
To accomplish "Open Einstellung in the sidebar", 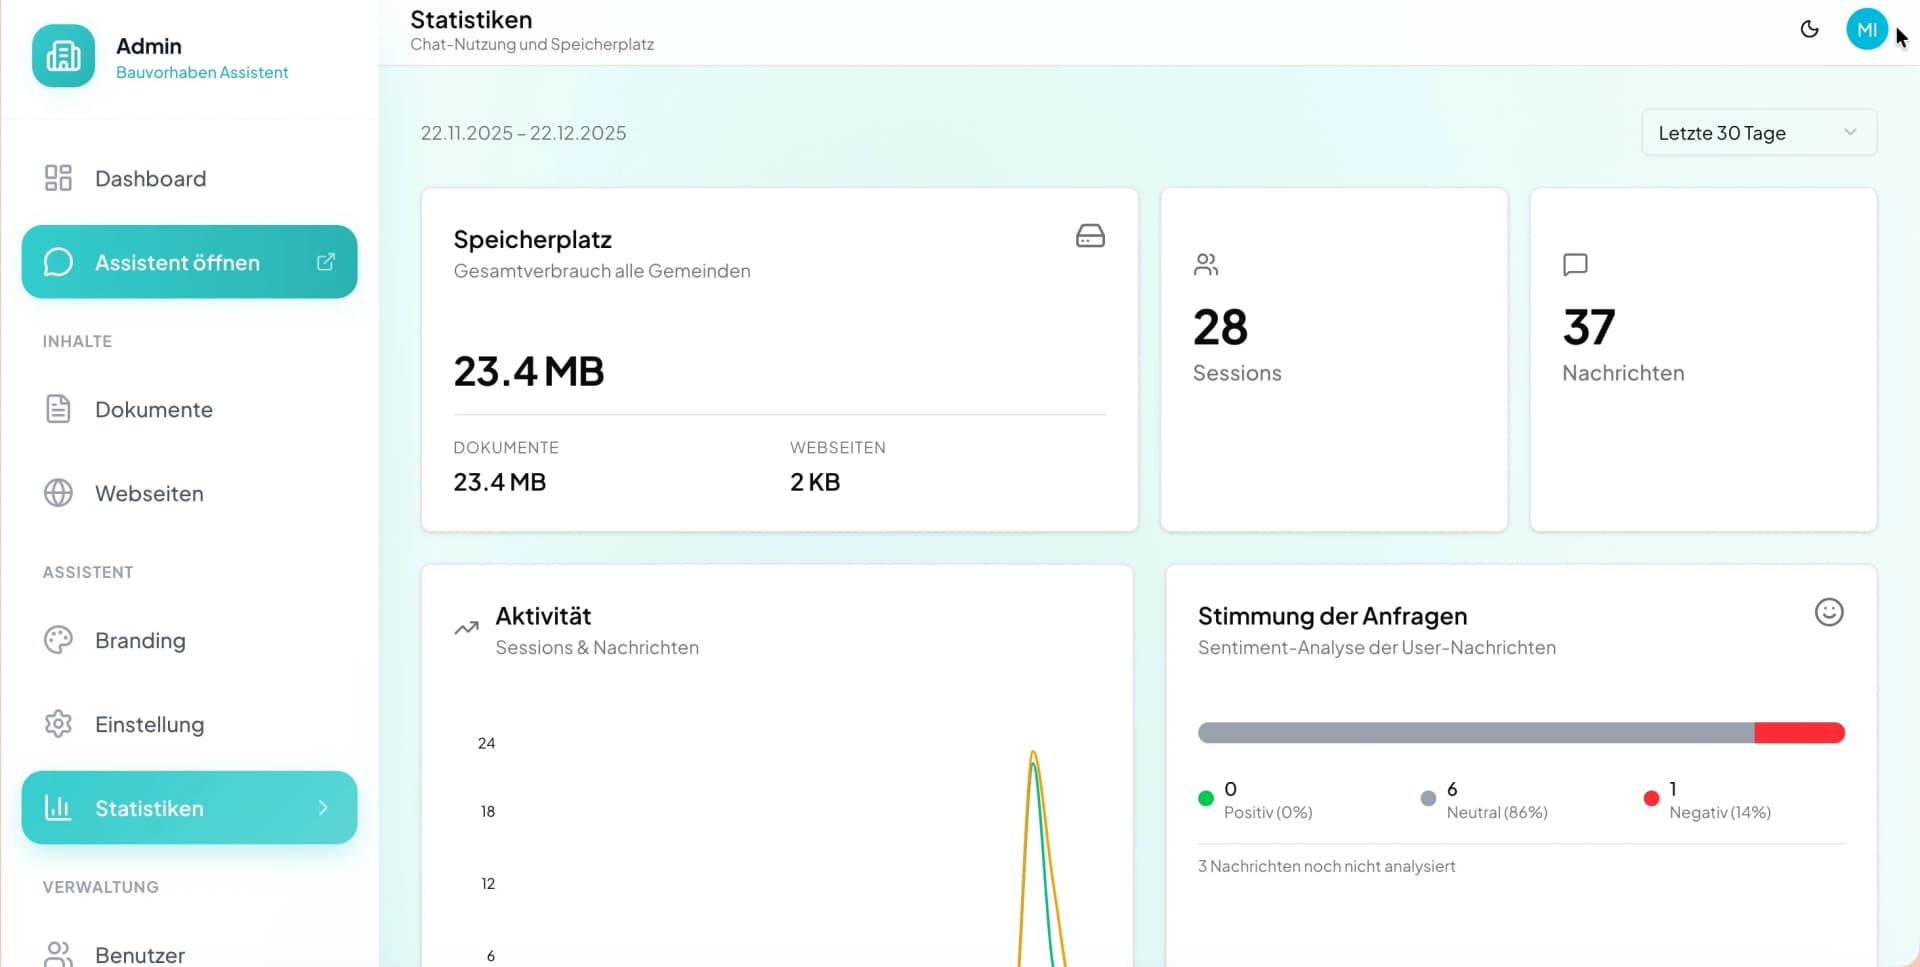I will point(189,725).
